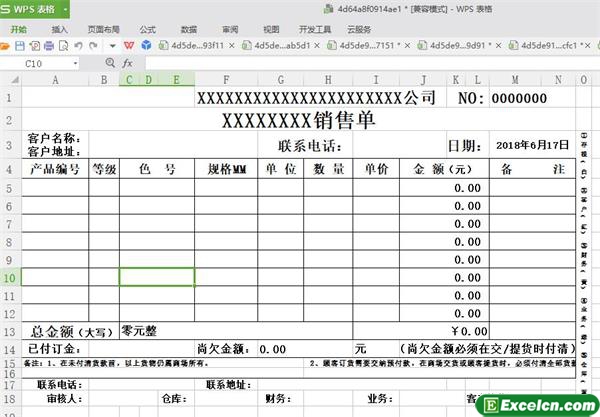Viewport: 600px width, 417px height.
Task: Open the 审阅 ribbon tab
Action: tap(230, 29)
